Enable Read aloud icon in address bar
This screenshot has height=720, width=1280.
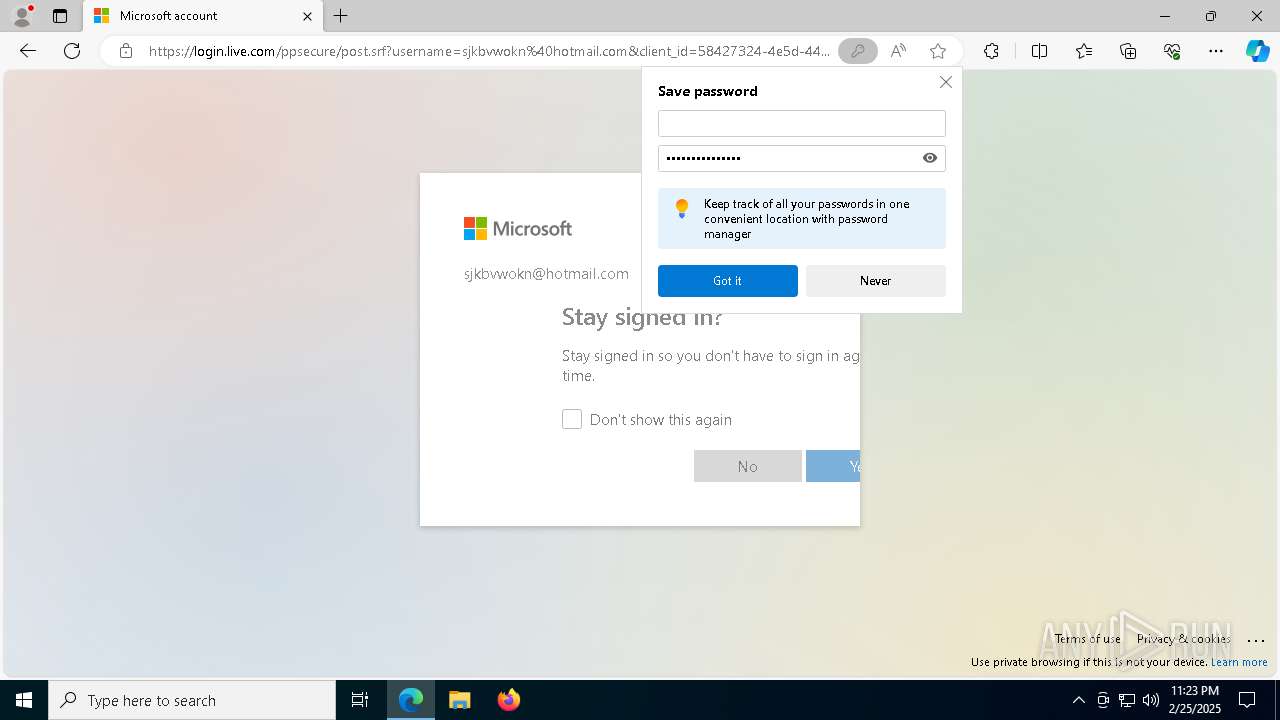coord(898,51)
